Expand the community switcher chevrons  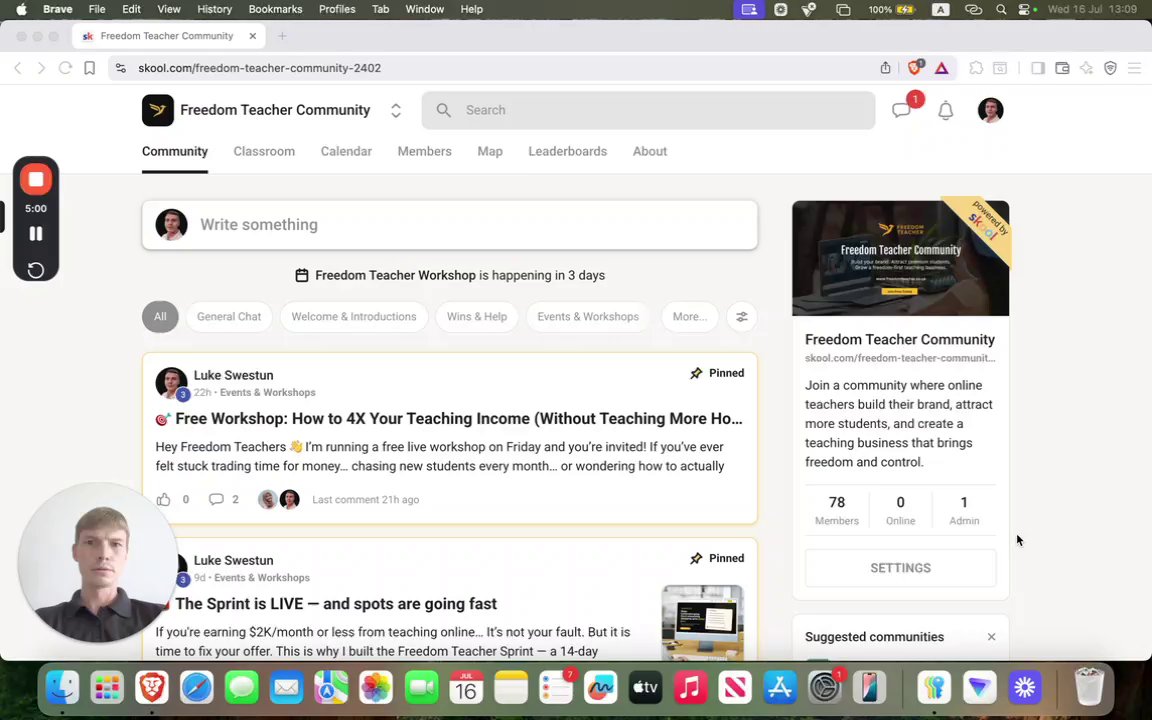tap(395, 110)
